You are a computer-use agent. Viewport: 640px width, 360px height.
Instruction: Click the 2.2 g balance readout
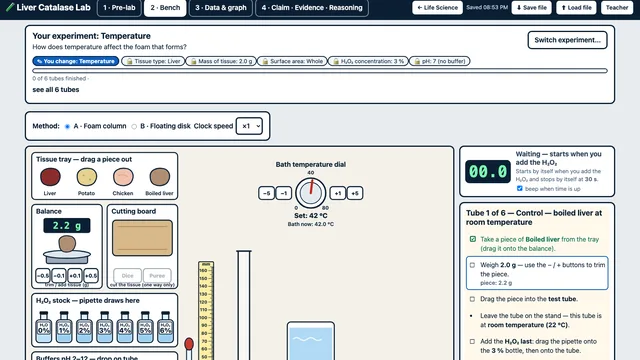click(67, 226)
